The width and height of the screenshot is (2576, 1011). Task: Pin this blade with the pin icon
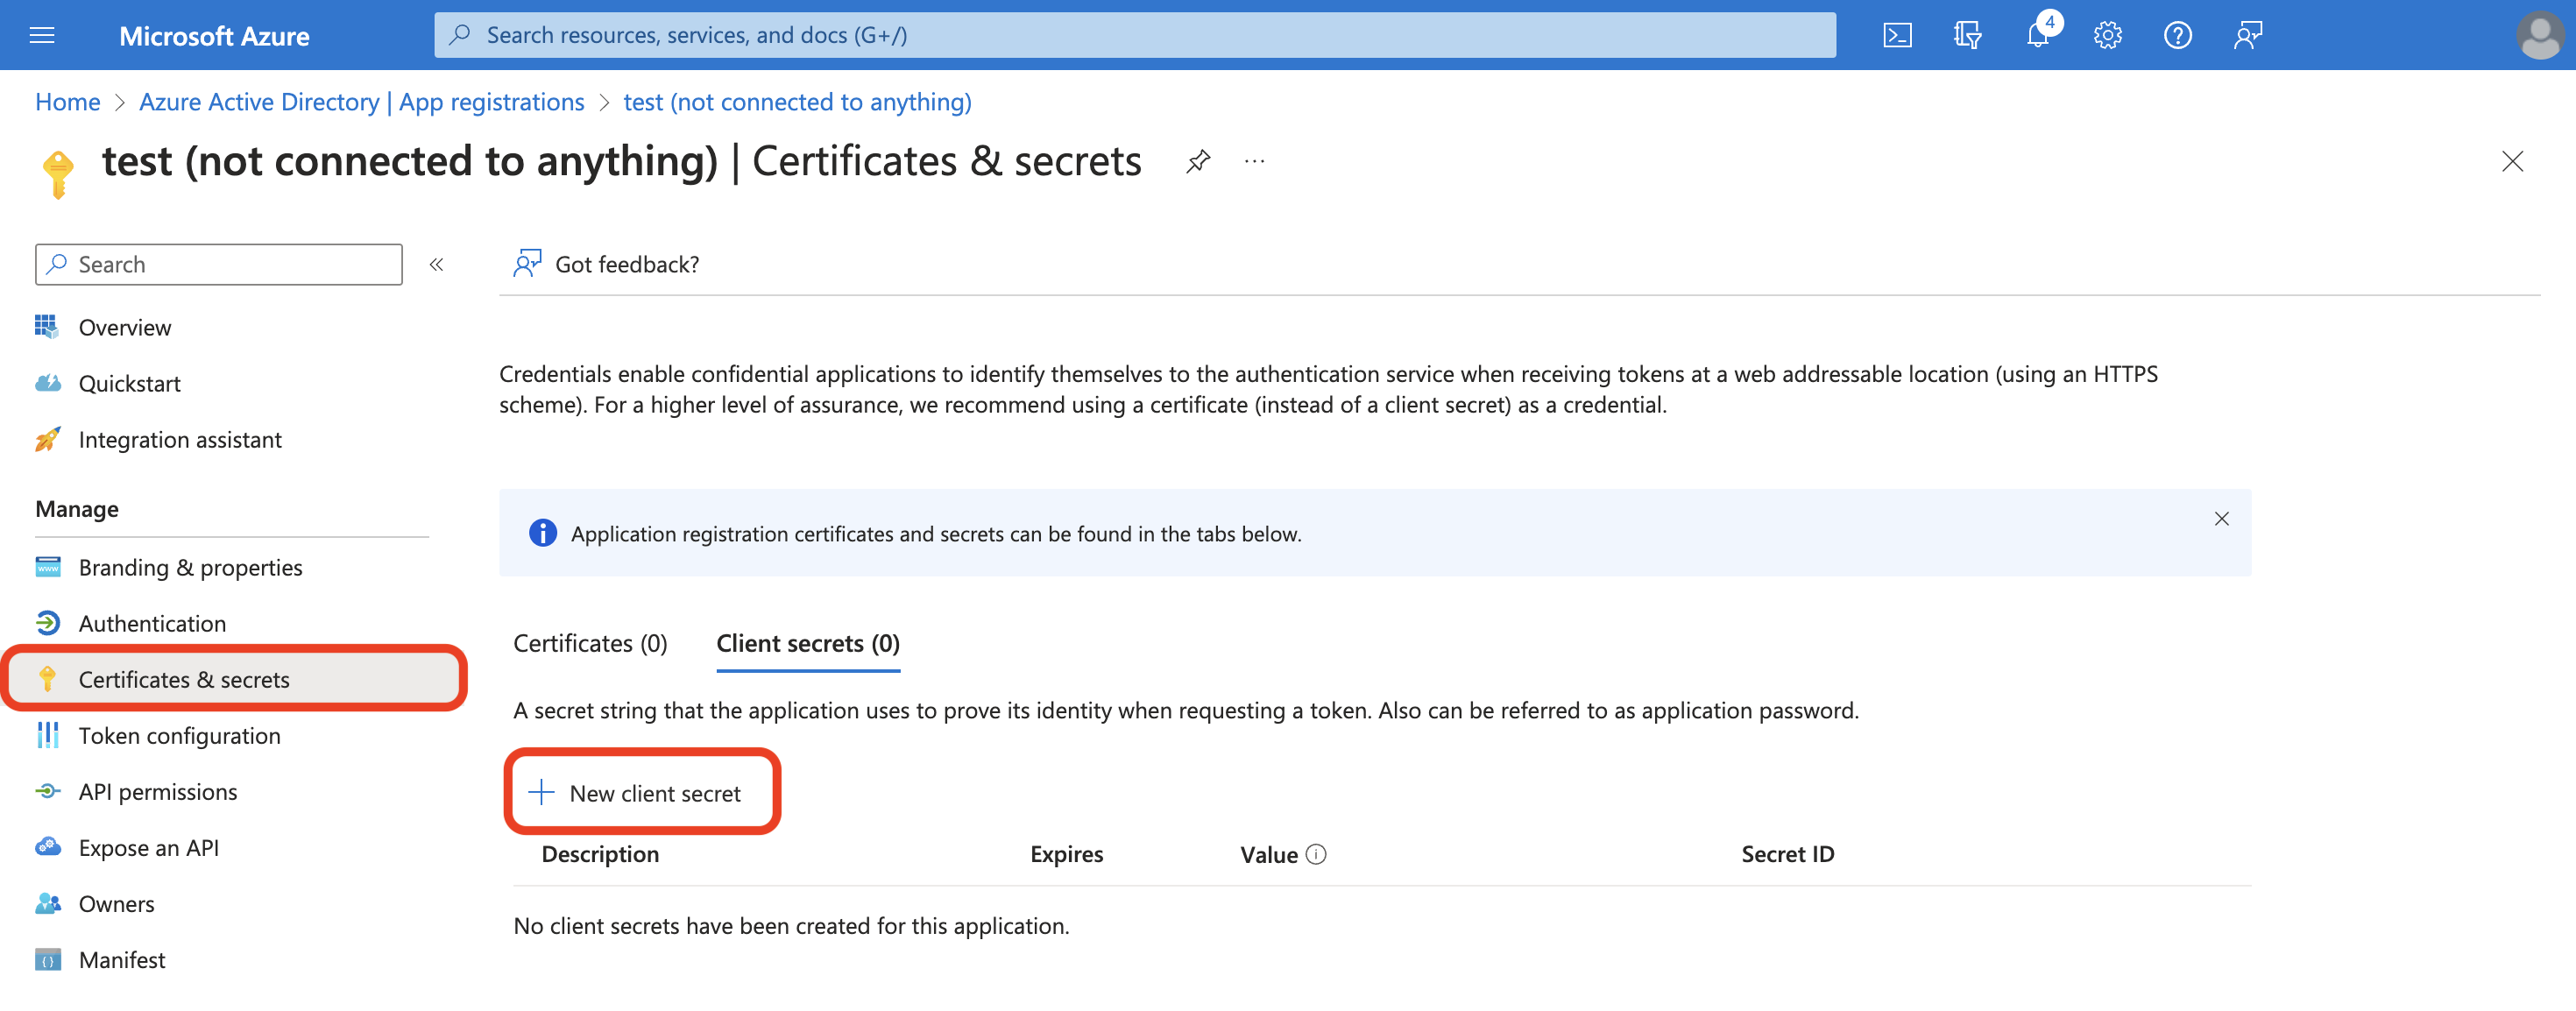click(1198, 161)
